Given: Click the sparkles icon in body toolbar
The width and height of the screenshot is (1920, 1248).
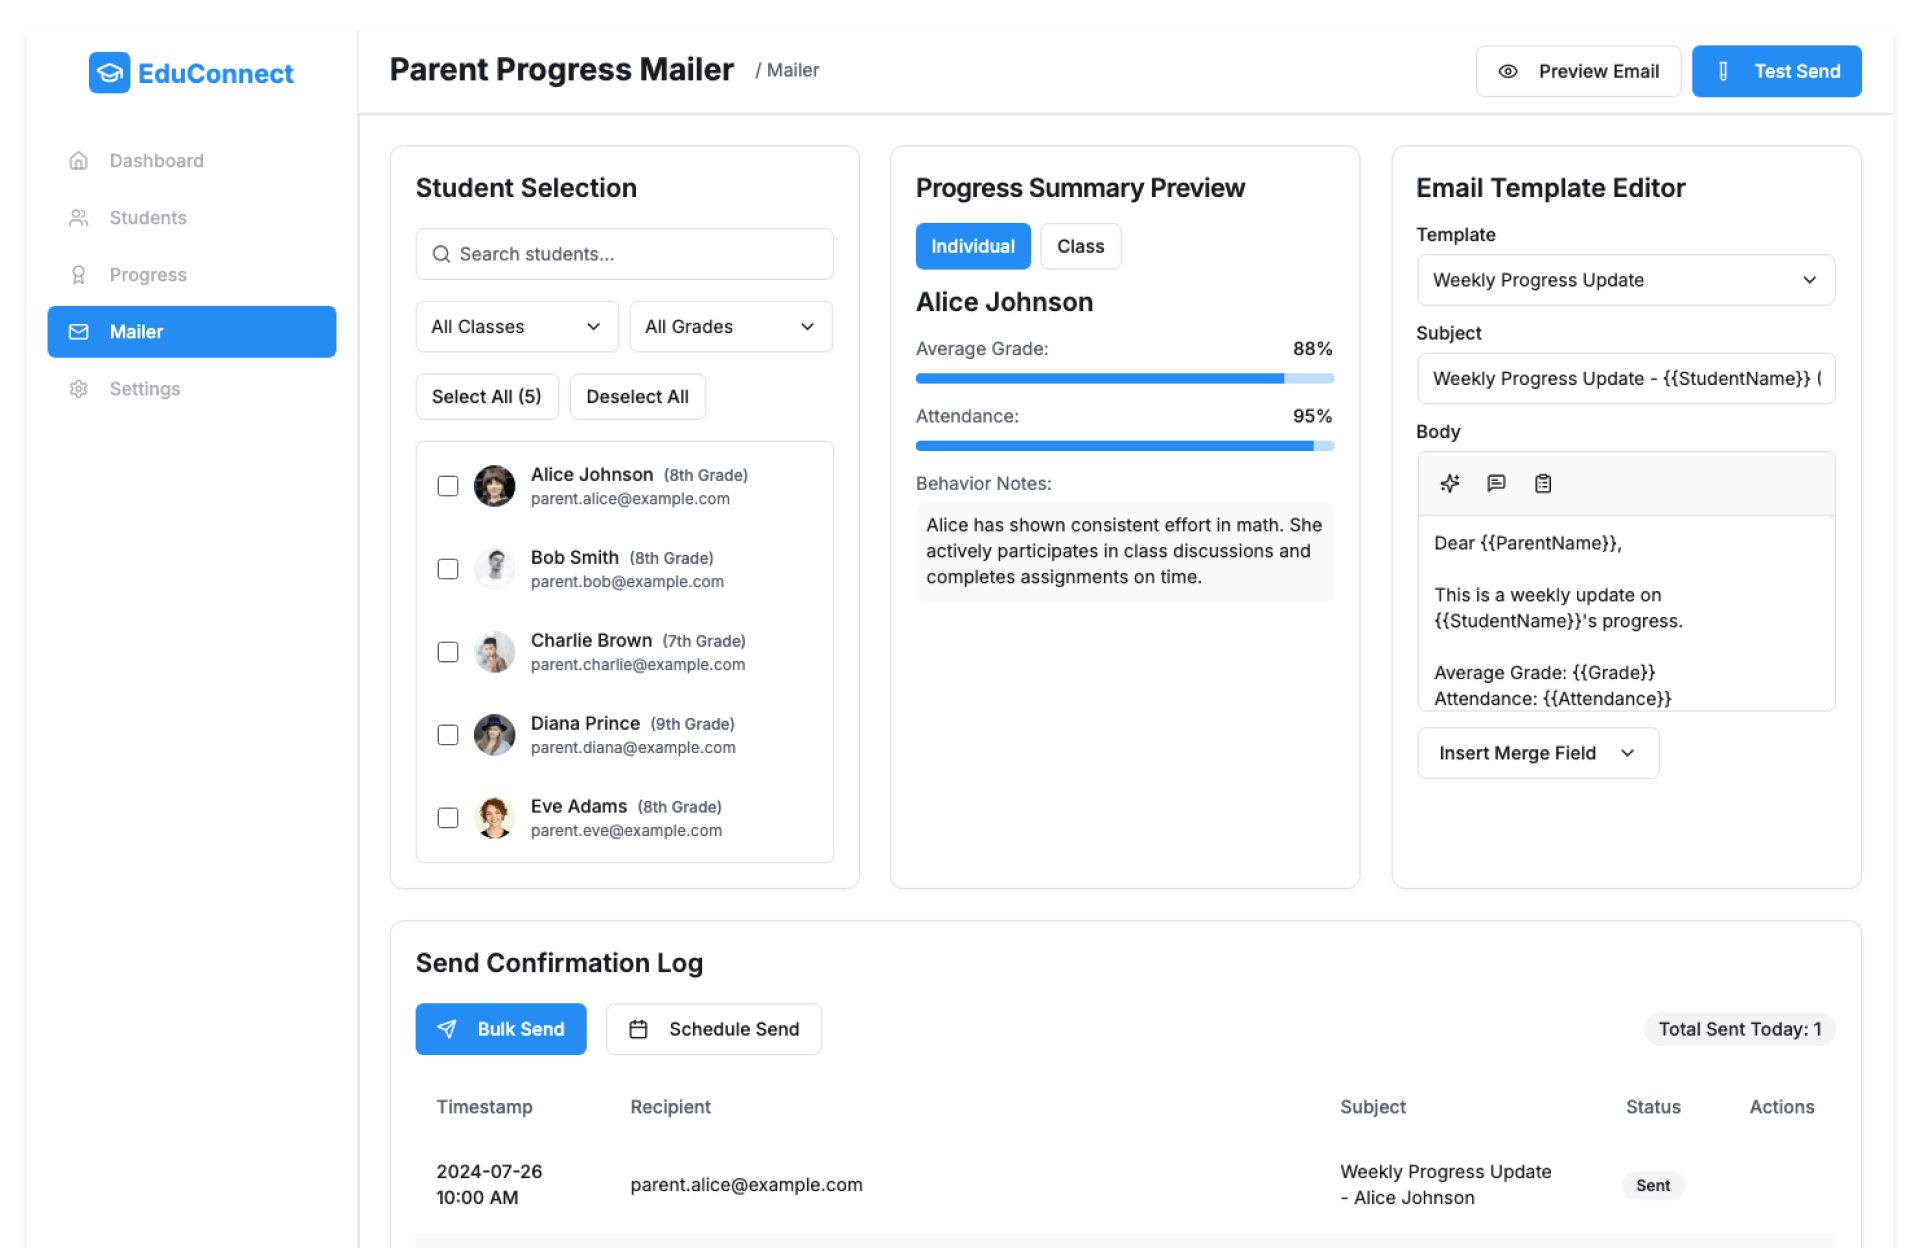Looking at the screenshot, I should (1449, 484).
